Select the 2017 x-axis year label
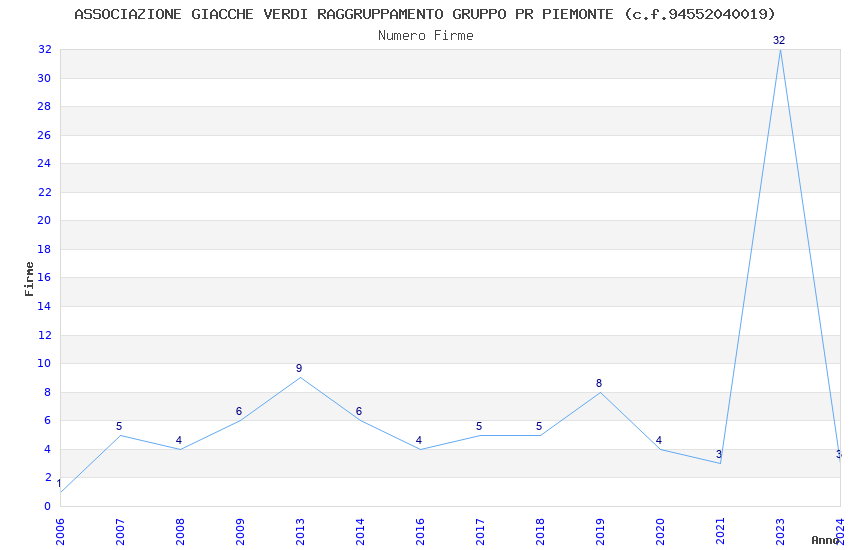The image size is (850, 550). [480, 532]
